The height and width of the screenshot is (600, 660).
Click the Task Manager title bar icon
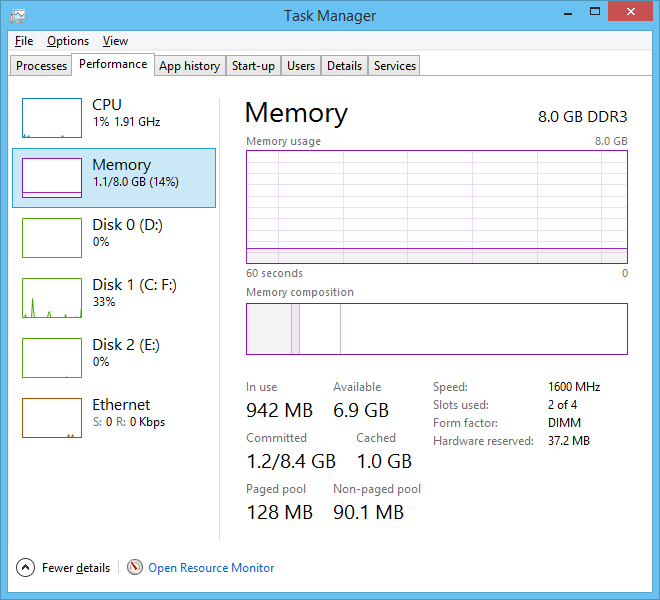point(18,15)
